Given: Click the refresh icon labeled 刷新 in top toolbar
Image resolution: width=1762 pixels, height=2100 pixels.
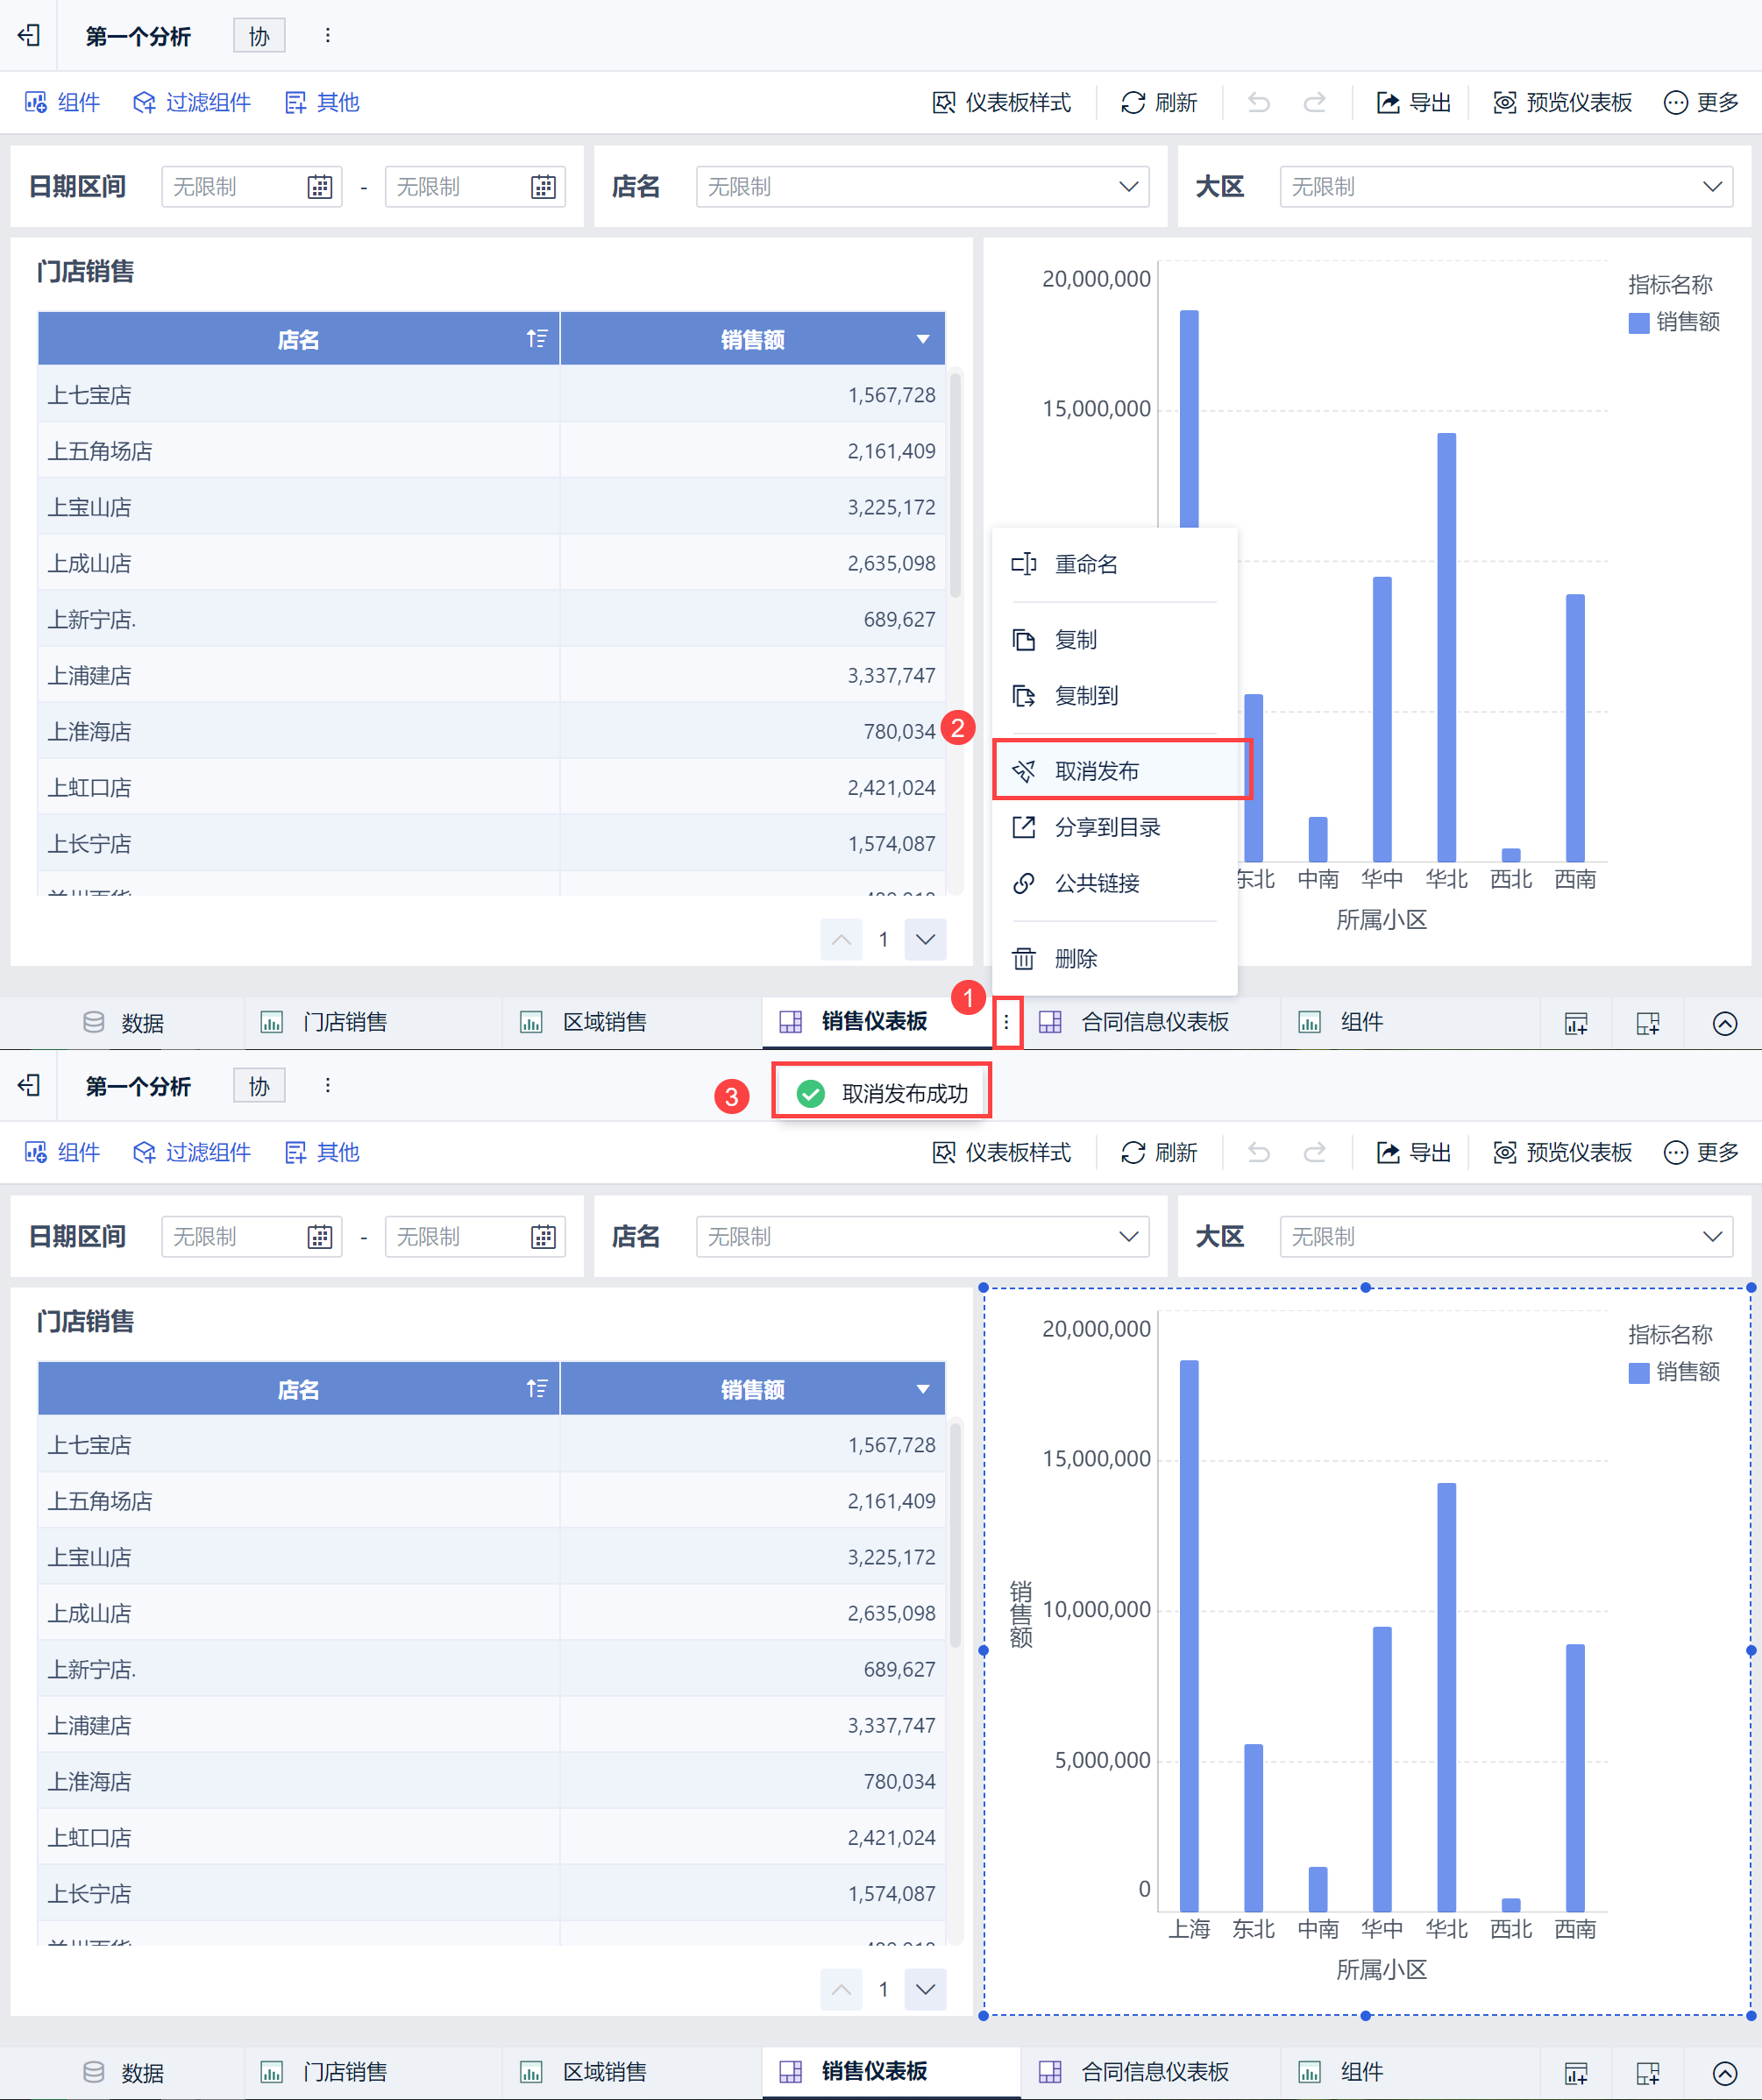Looking at the screenshot, I should (1133, 103).
